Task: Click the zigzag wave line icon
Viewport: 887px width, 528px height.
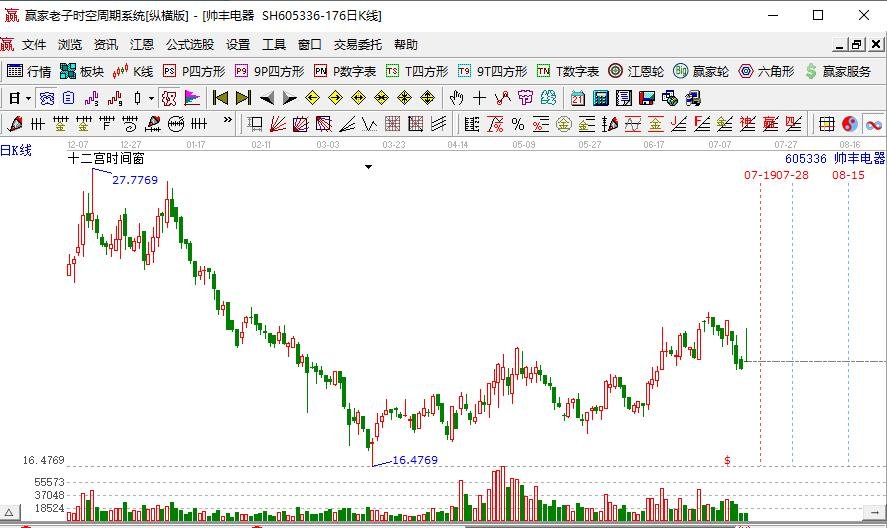Action: tap(370, 125)
